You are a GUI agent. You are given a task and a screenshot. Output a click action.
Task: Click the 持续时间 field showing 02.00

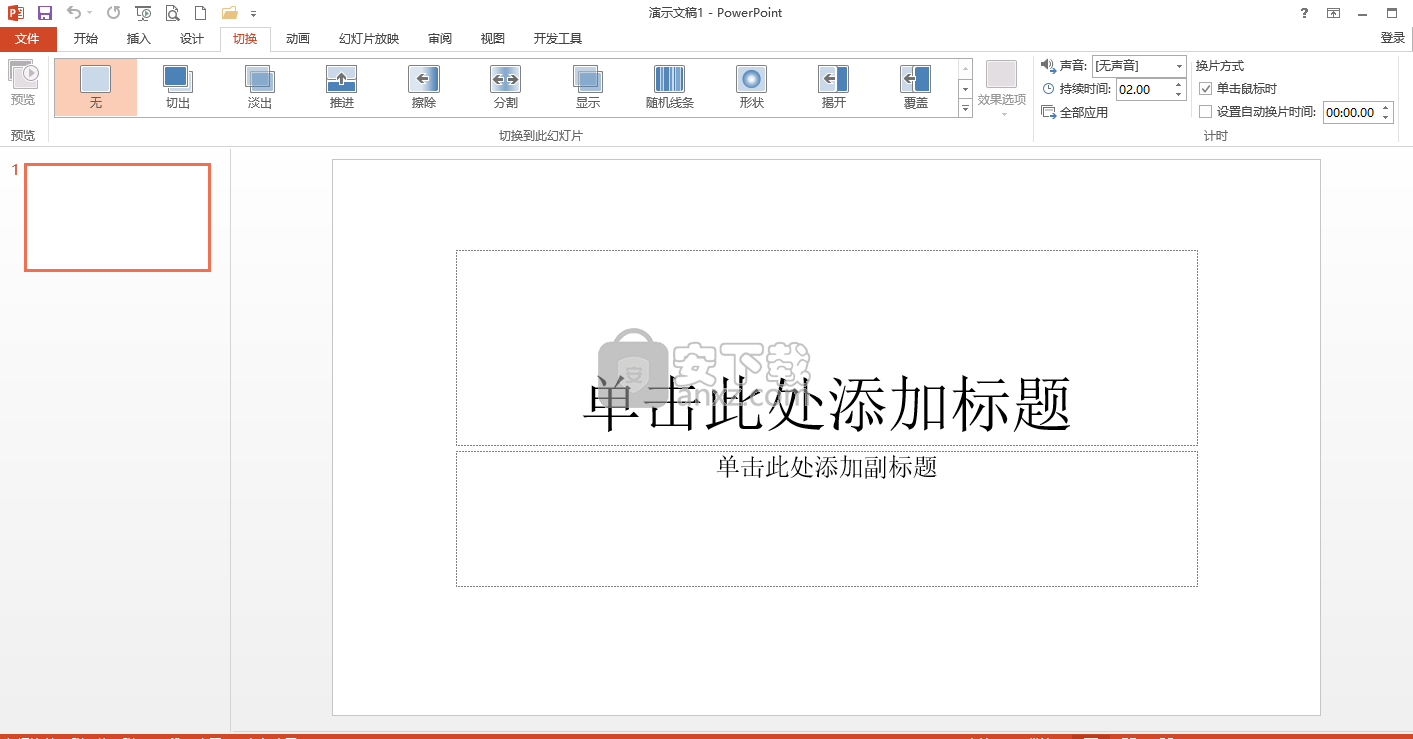pyautogui.click(x=1144, y=89)
